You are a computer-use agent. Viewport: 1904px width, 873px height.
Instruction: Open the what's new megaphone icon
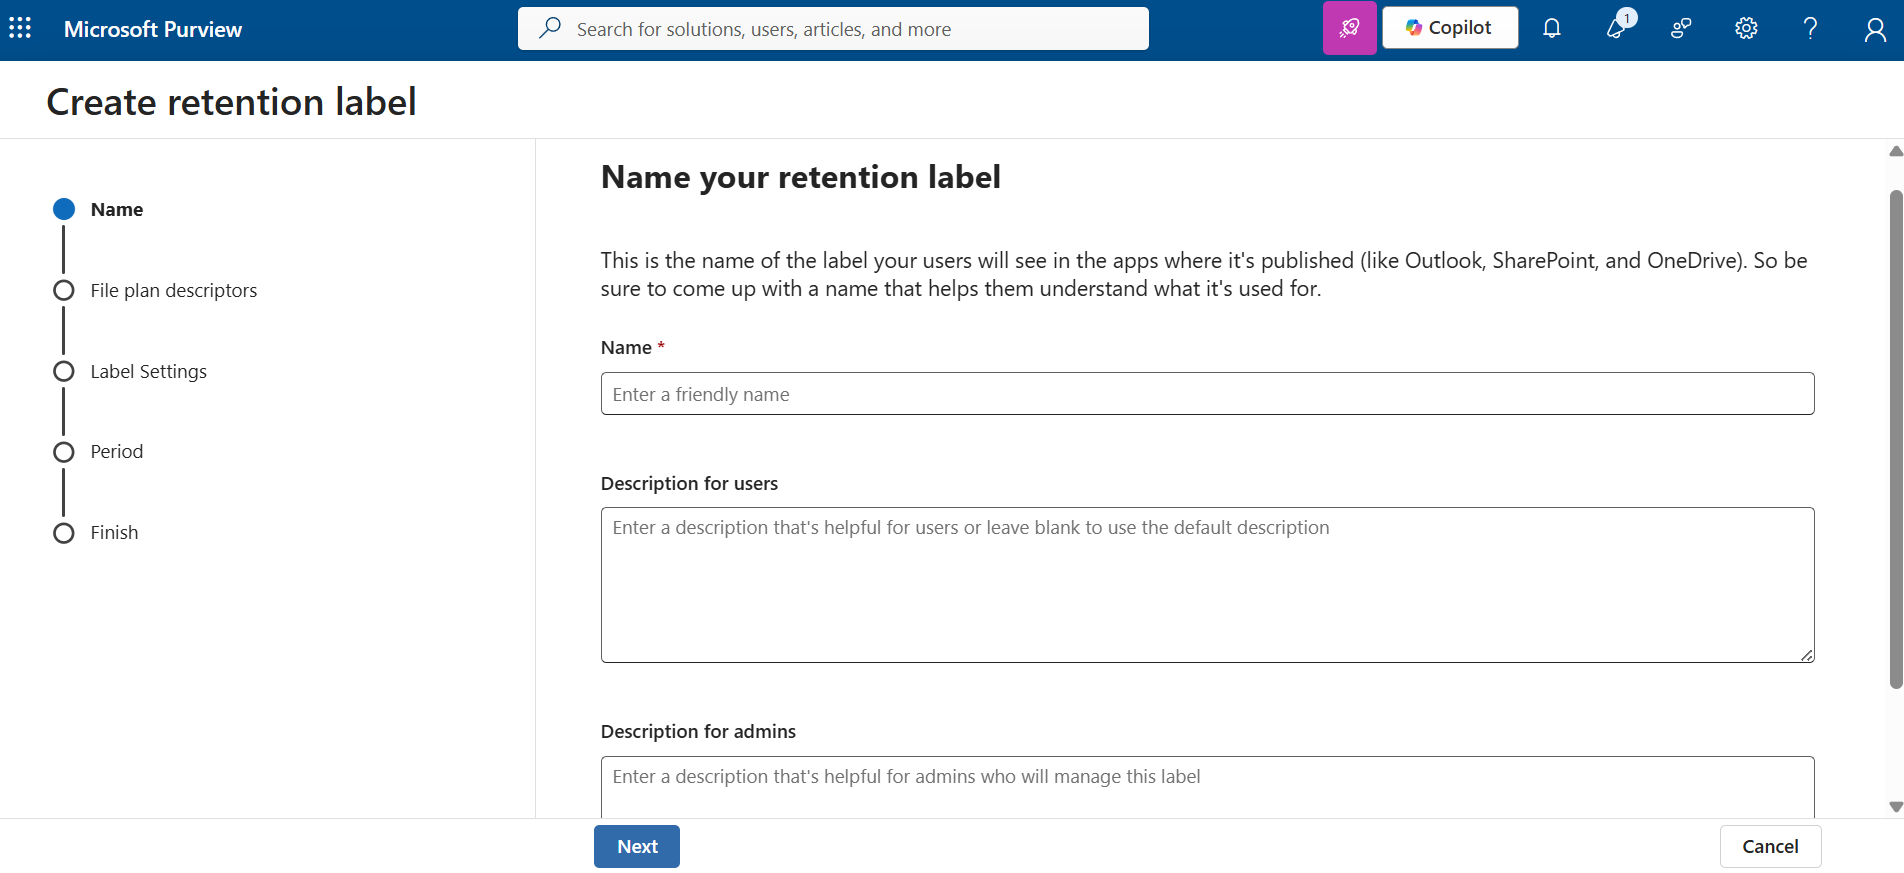pos(1618,27)
